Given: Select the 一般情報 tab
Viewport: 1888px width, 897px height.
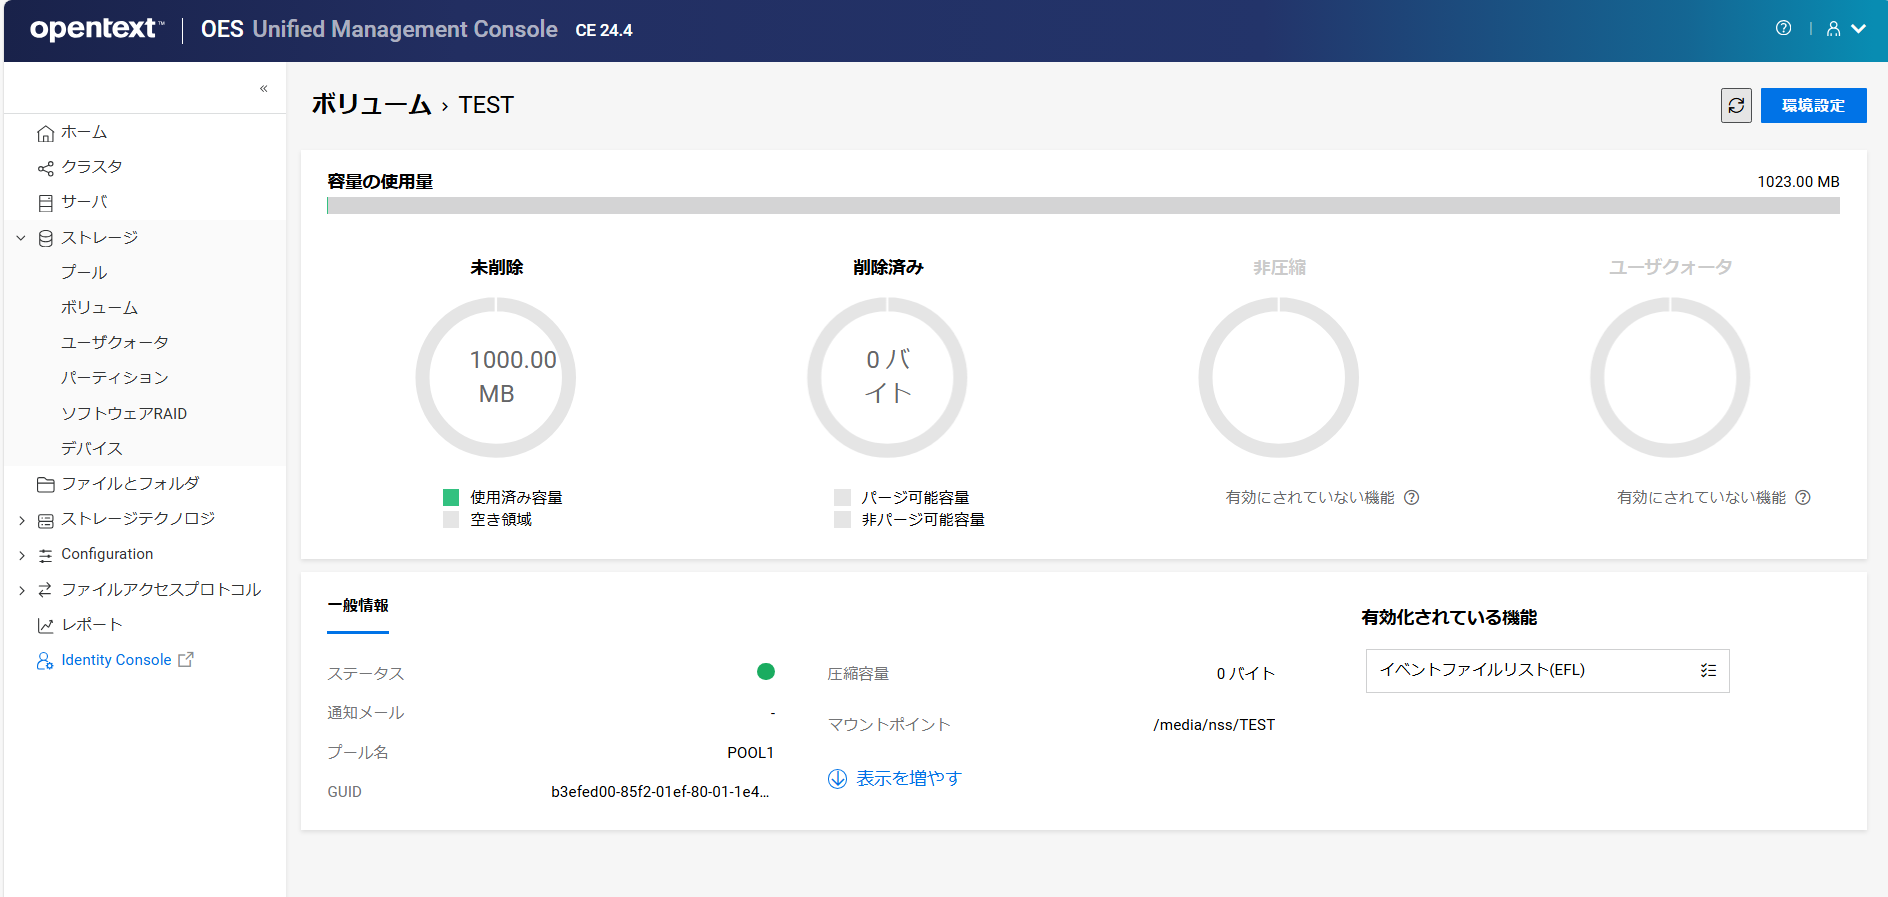Looking at the screenshot, I should (x=358, y=606).
